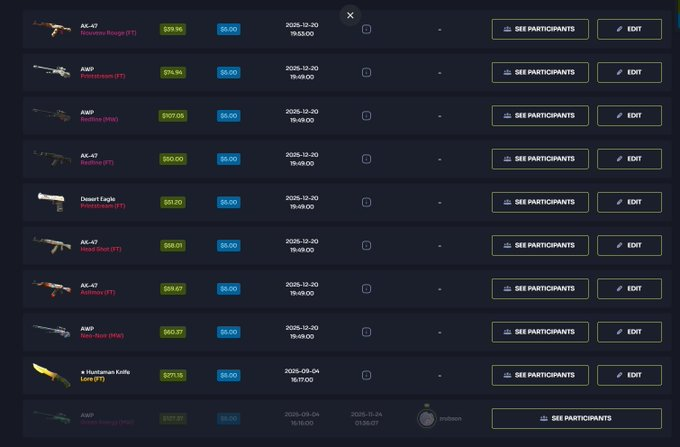Click the $271.15 price badge
This screenshot has height=447, width=680.
coord(173,375)
